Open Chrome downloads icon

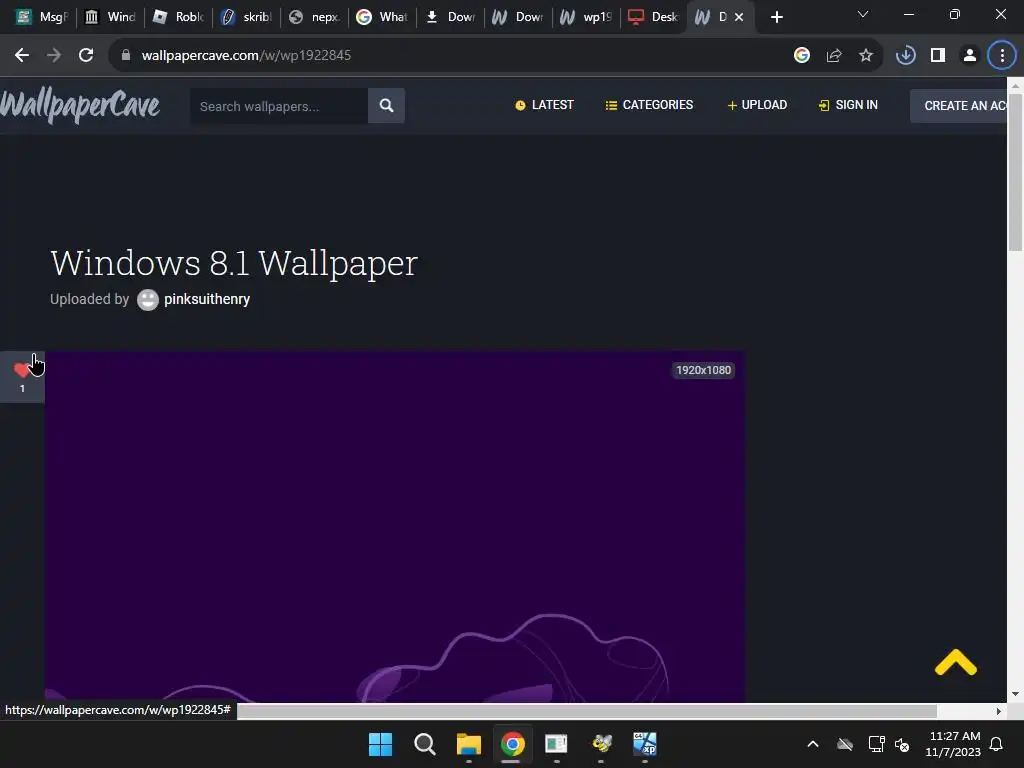tap(906, 56)
